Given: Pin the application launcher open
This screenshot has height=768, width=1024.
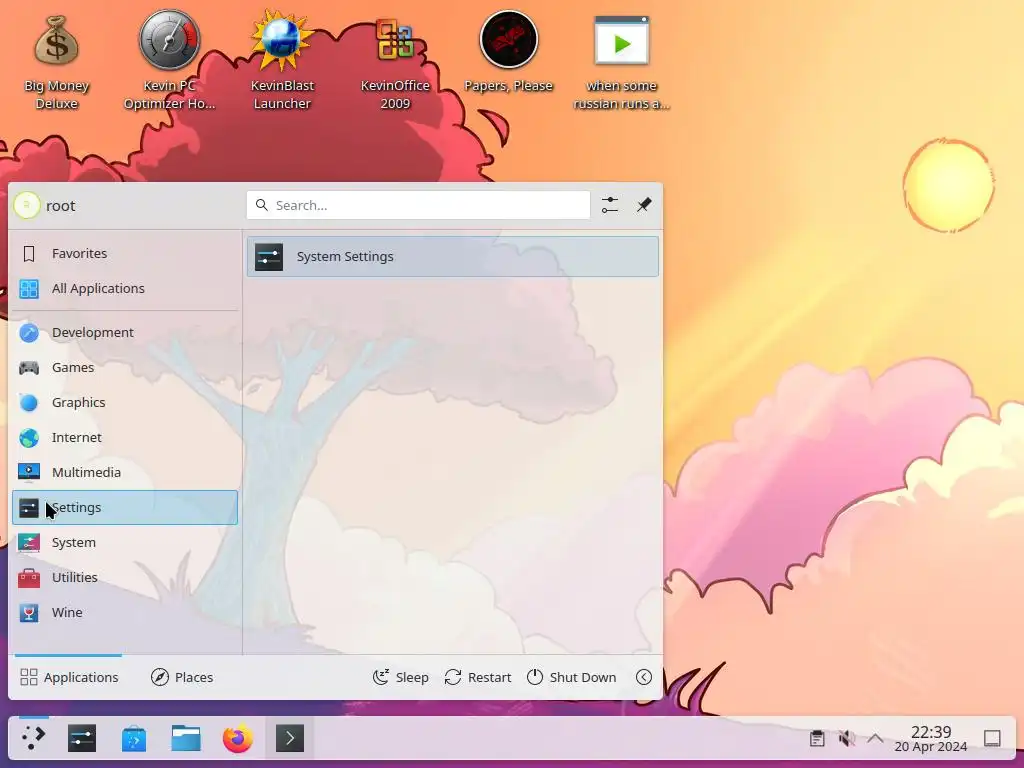Looking at the screenshot, I should click(644, 205).
